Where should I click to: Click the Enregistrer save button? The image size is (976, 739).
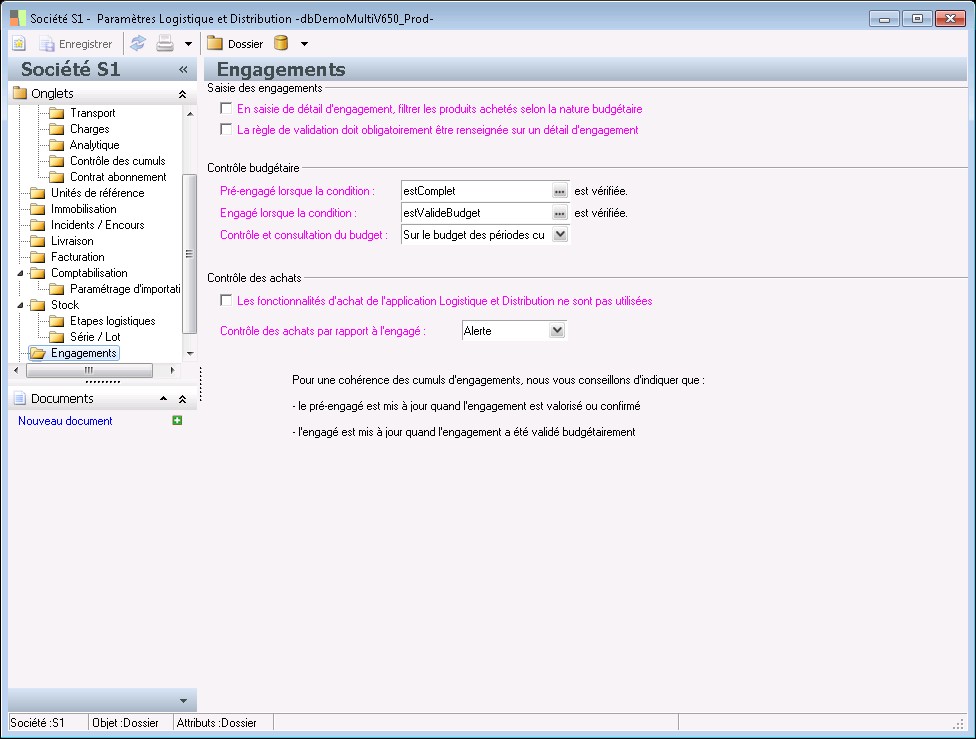[75, 44]
